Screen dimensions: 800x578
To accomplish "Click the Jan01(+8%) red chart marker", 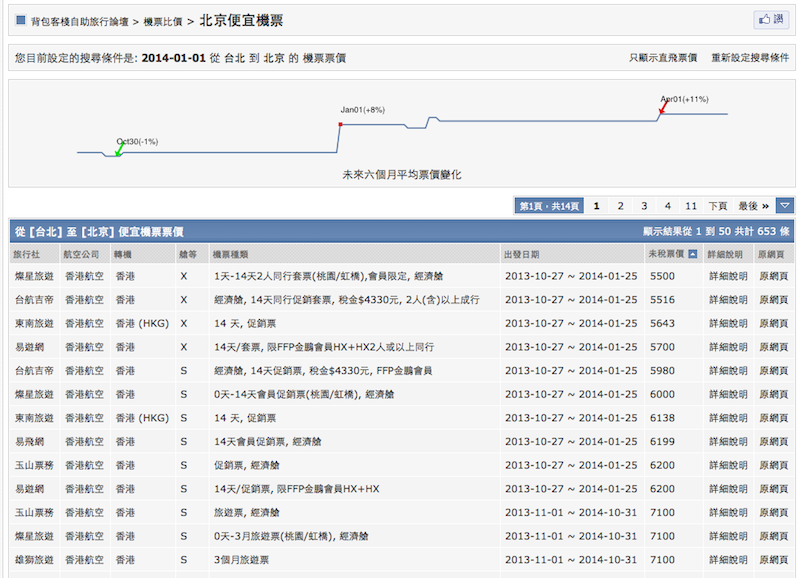I will tap(340, 124).
